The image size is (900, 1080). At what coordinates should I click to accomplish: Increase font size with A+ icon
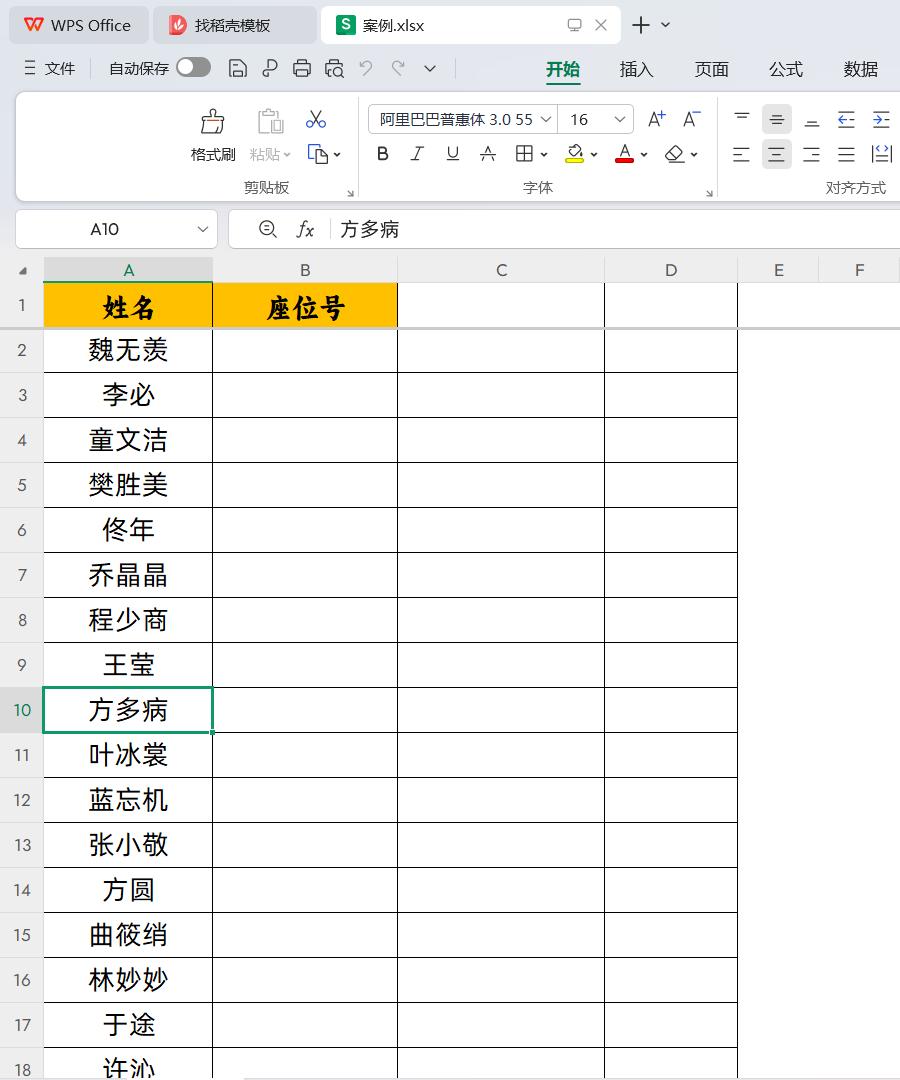tap(657, 119)
